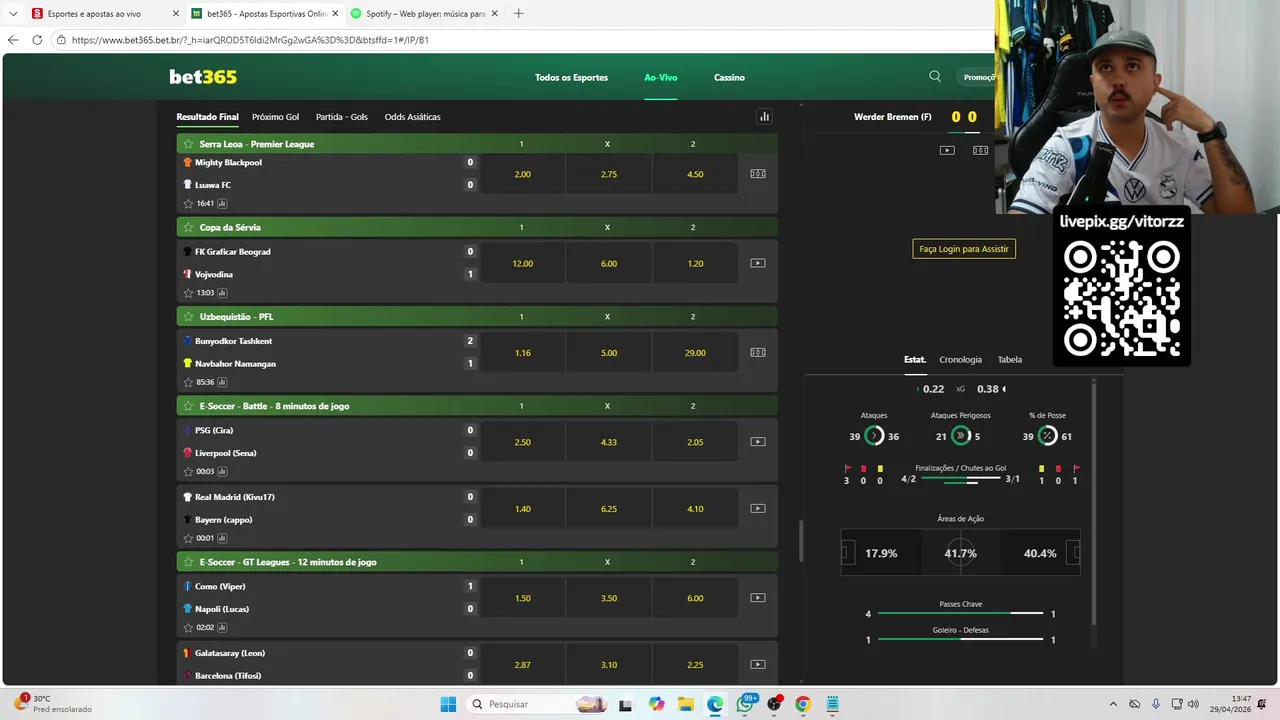The image size is (1280, 720).
Task: Switch to Resultado Final market tab
Action: pos(207,117)
